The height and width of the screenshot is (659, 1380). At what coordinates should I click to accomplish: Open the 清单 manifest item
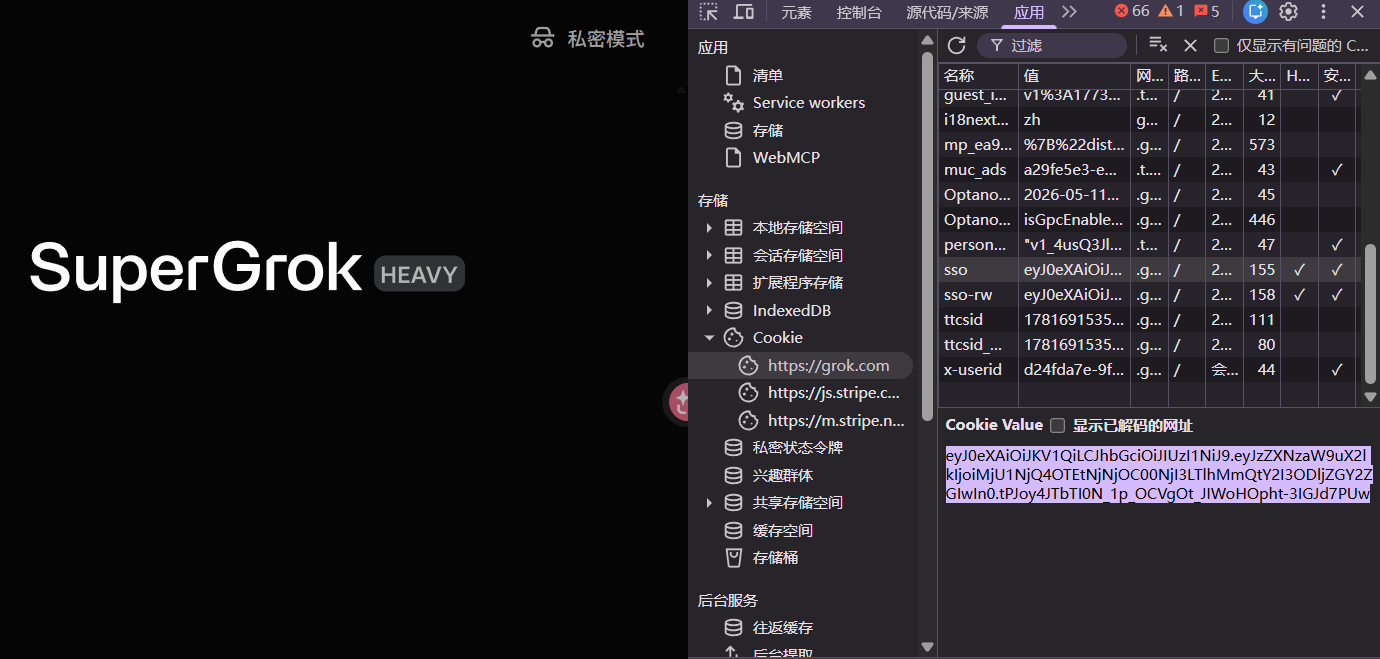click(768, 75)
